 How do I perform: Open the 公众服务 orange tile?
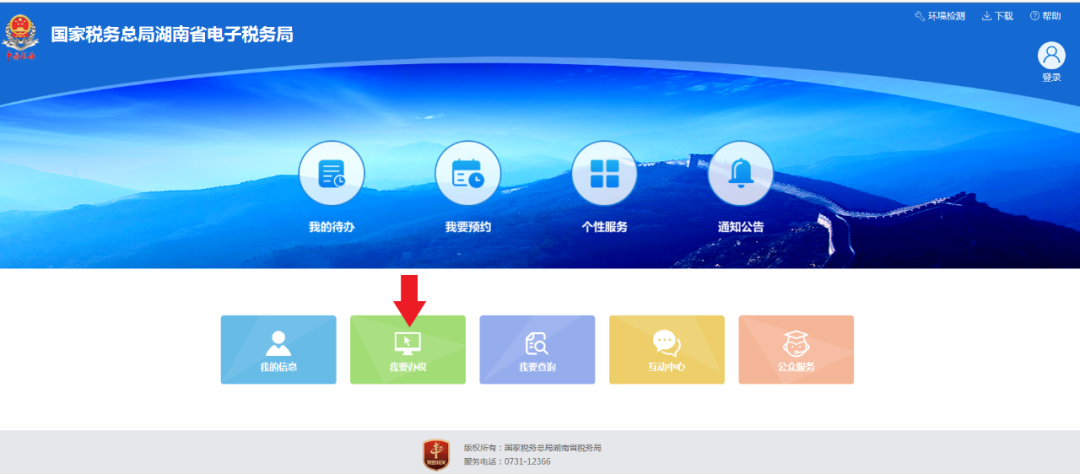tap(796, 349)
